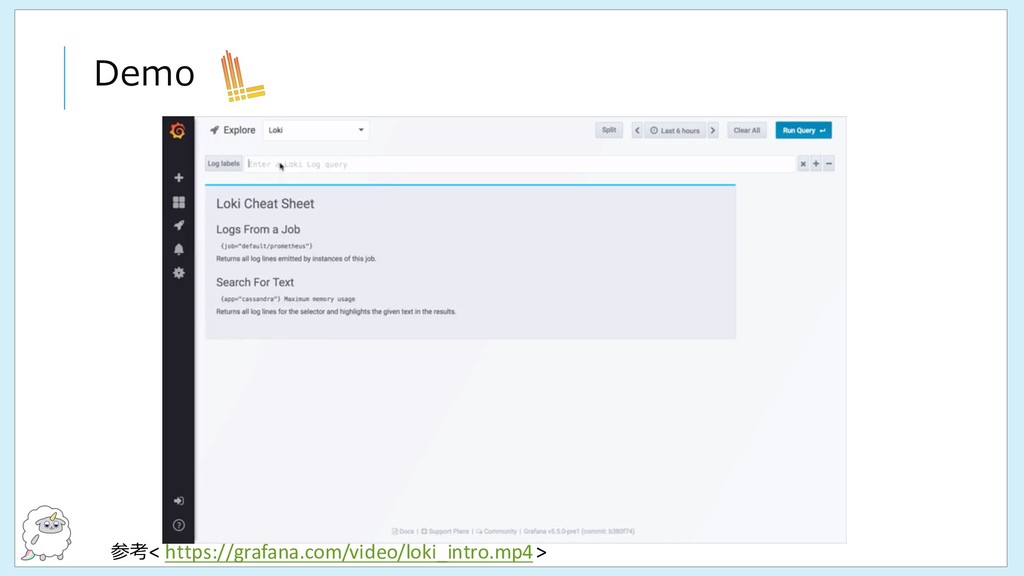Screen dimensions: 1024x576
Task: Add a query row with the plus icon
Action: point(816,164)
